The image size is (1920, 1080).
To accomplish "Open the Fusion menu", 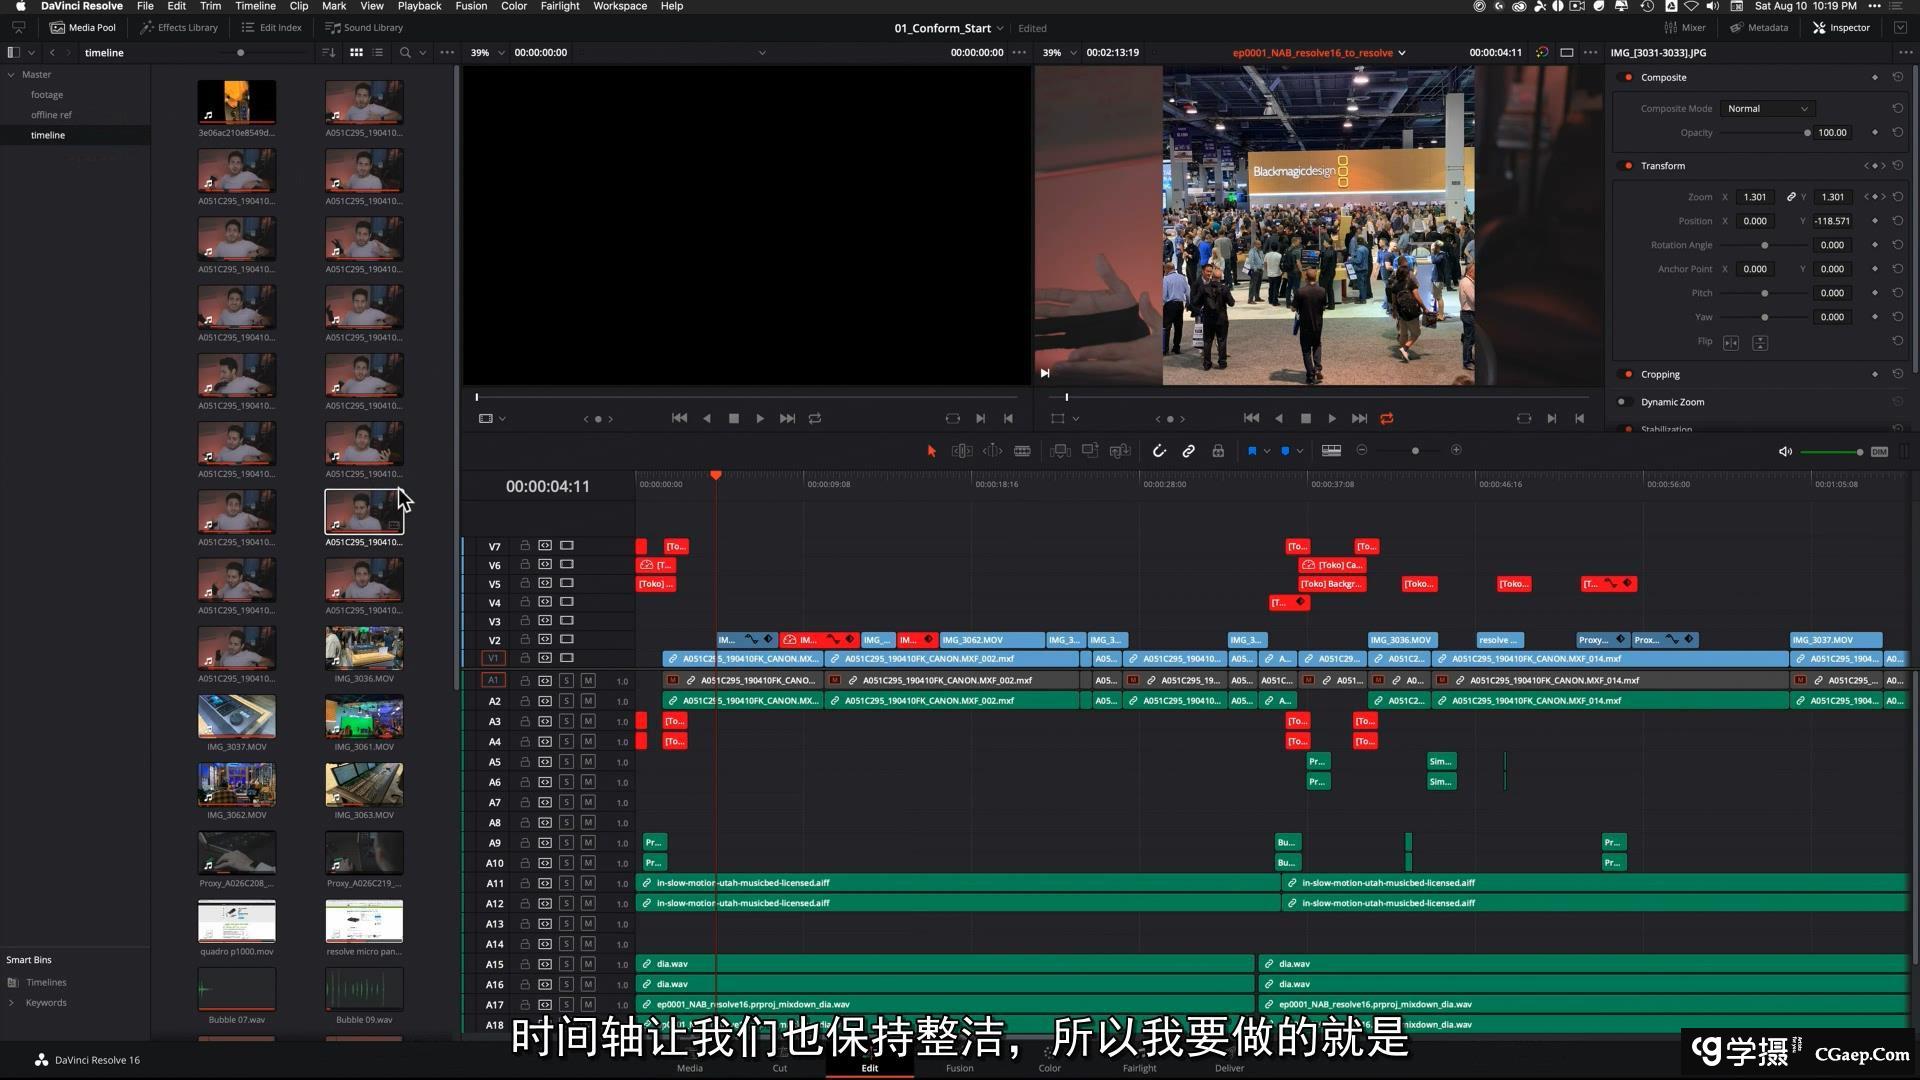I will [471, 6].
